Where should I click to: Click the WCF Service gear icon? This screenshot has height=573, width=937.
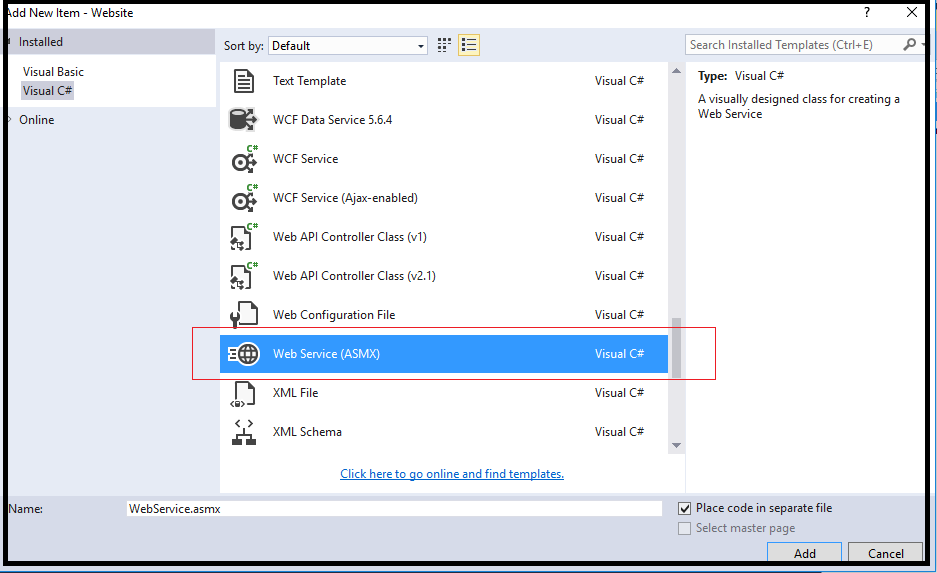pos(244,160)
